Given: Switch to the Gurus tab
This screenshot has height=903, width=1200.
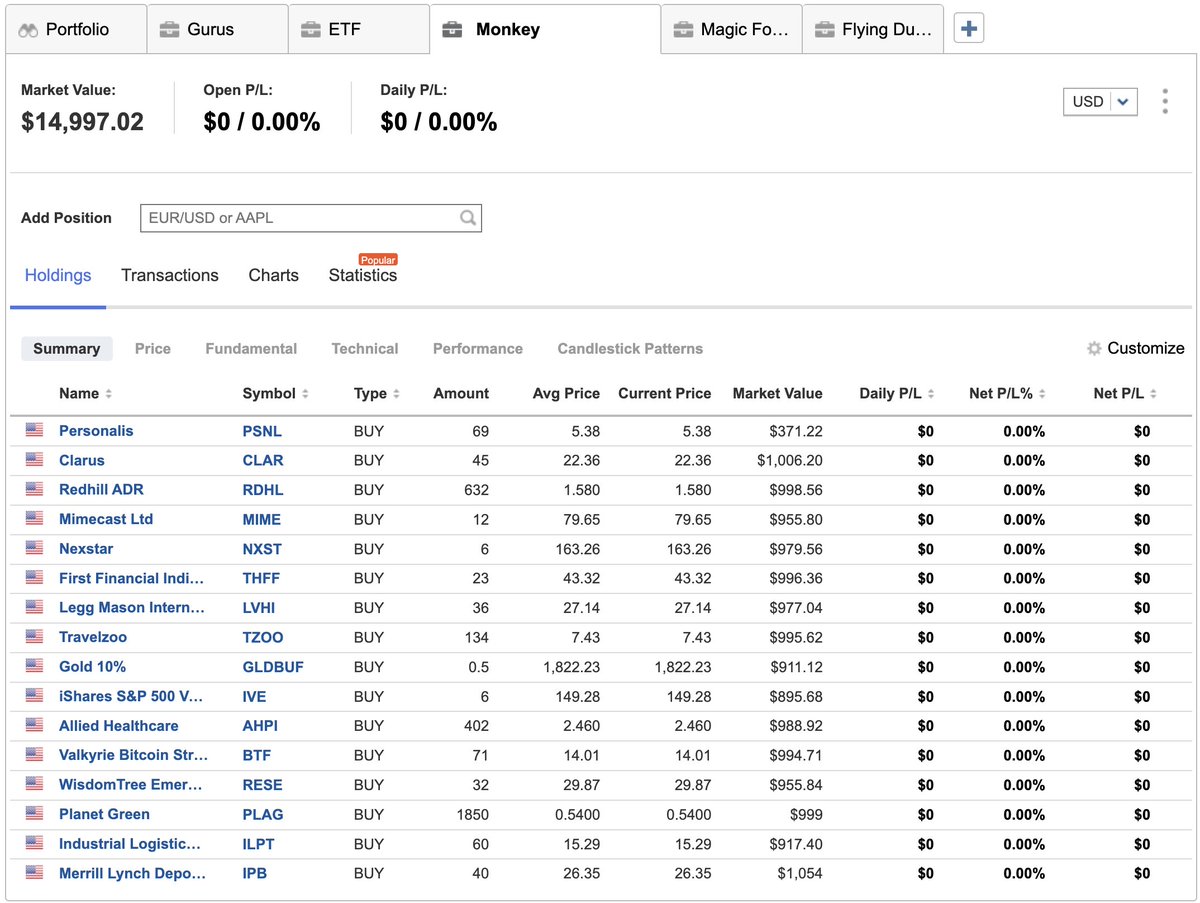Looking at the screenshot, I should 218,29.
